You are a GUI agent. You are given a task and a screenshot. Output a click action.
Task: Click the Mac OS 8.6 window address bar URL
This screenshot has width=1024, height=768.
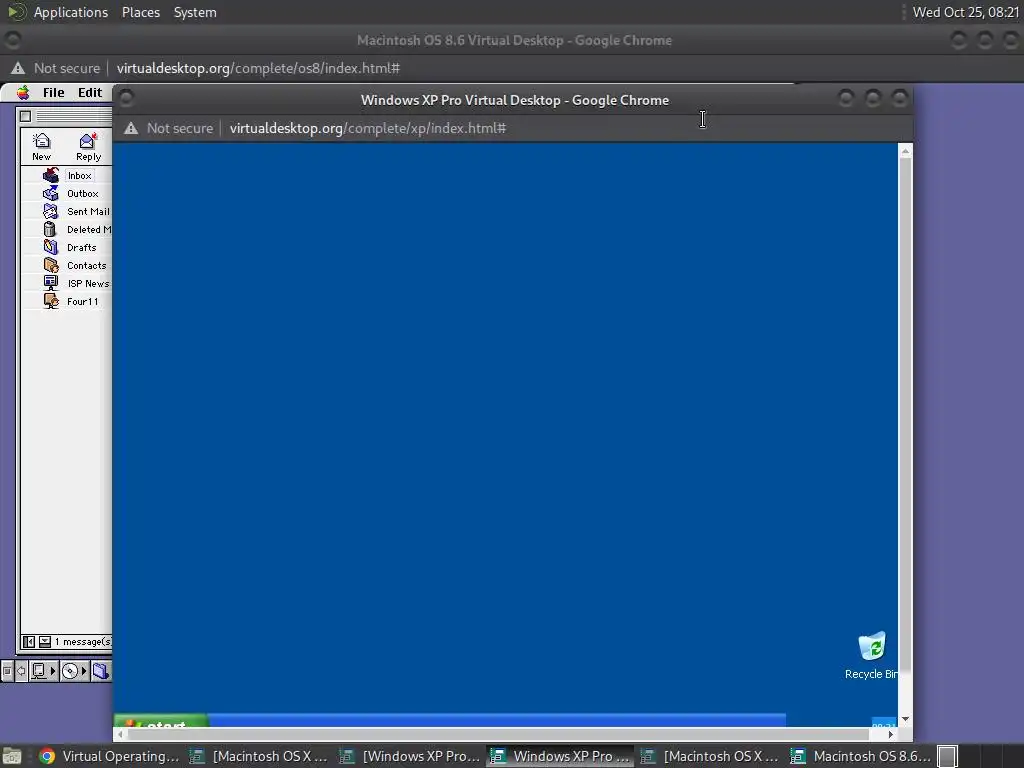[258, 68]
